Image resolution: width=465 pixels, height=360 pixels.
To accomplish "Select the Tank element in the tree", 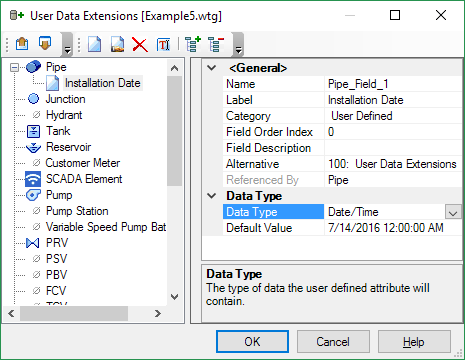I will point(58,131).
